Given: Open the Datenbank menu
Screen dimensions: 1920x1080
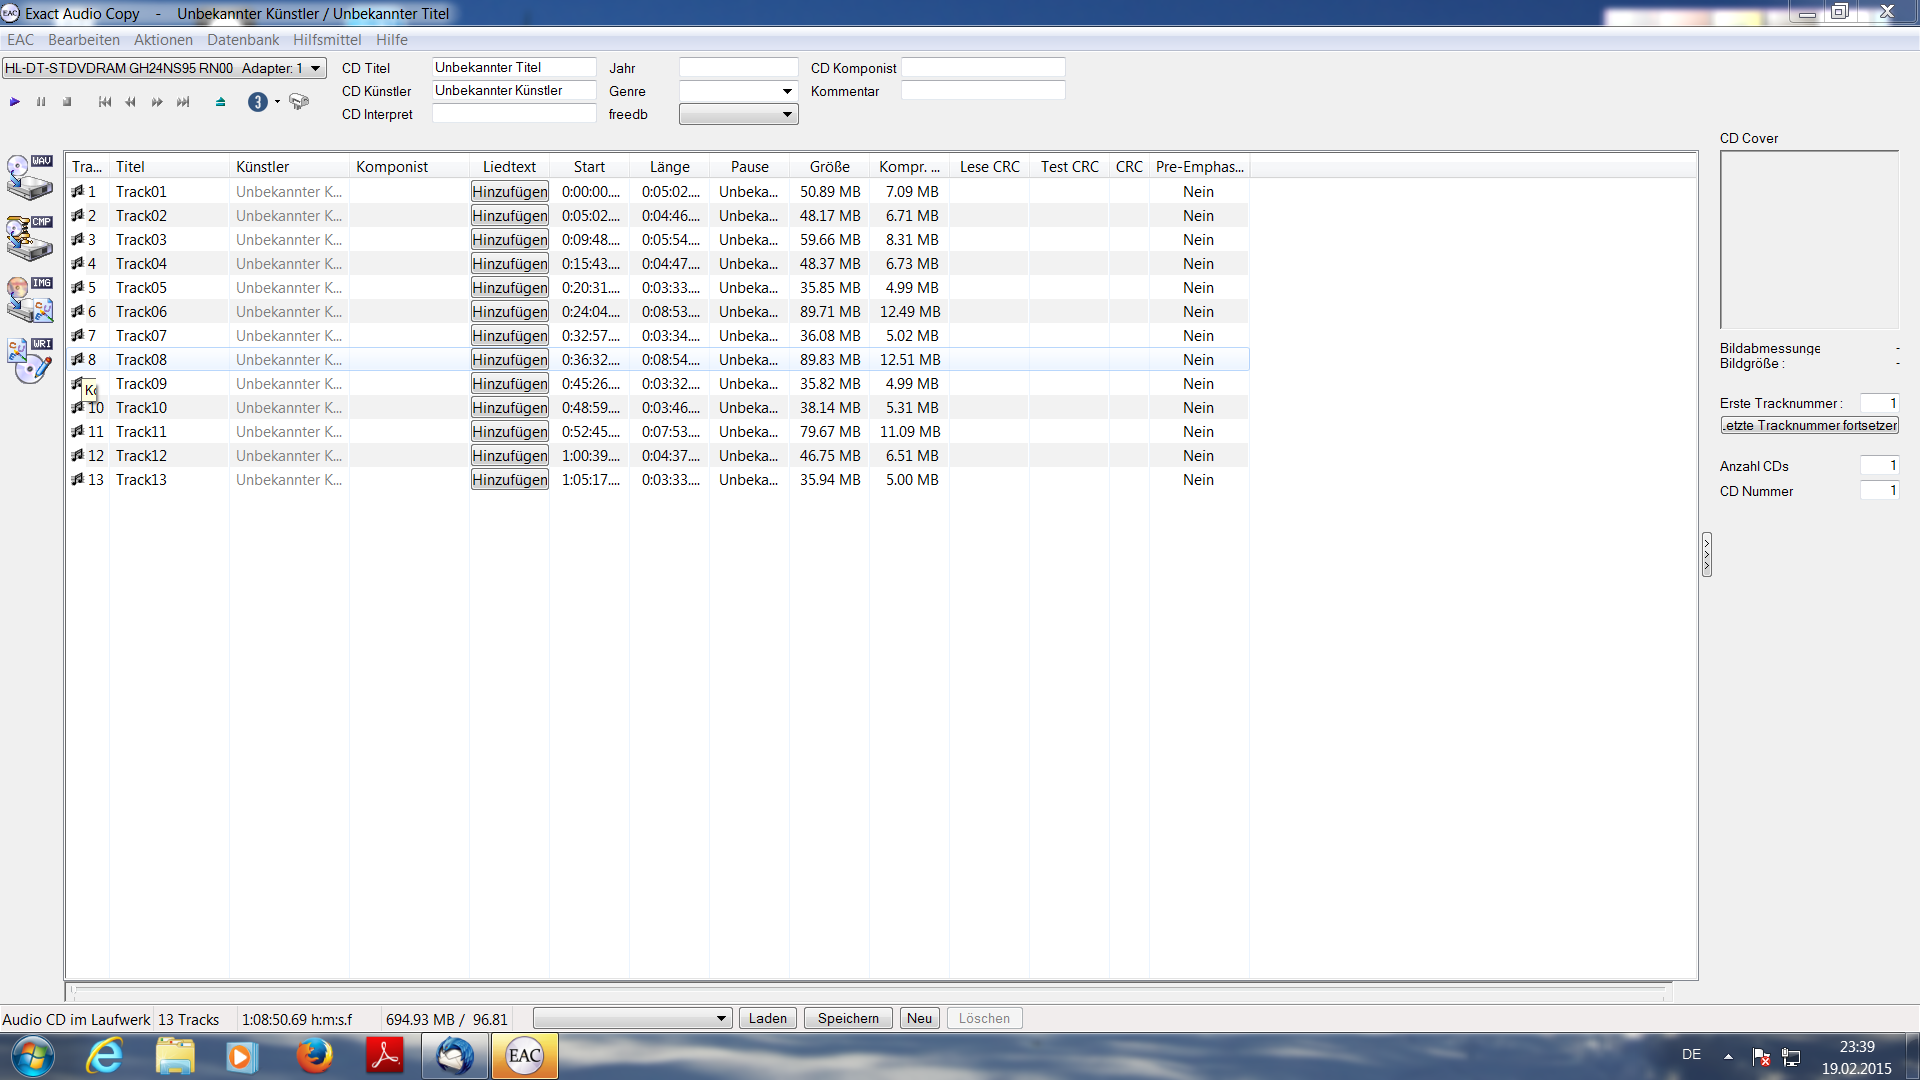Looking at the screenshot, I should coord(243,40).
